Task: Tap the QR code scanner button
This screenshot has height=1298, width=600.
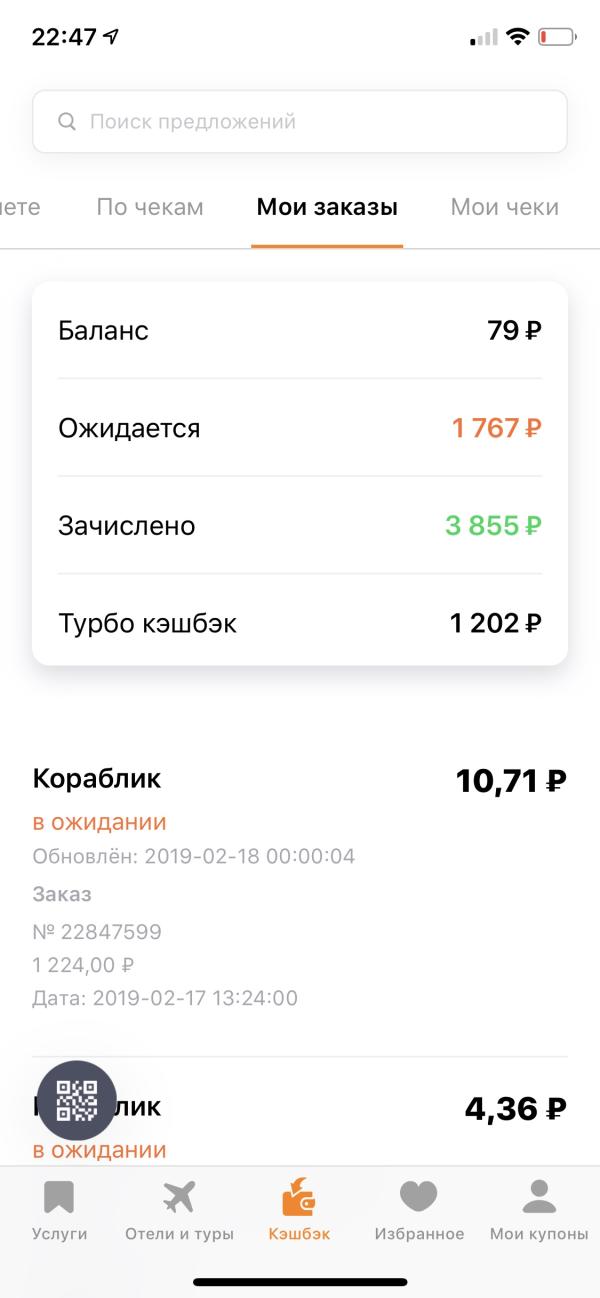Action: (x=77, y=1100)
